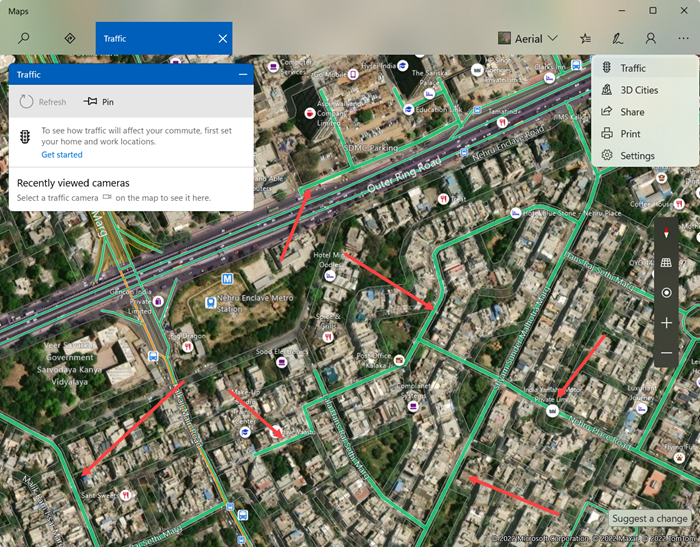Click the Get started link
The height and width of the screenshot is (547, 700).
[62, 154]
